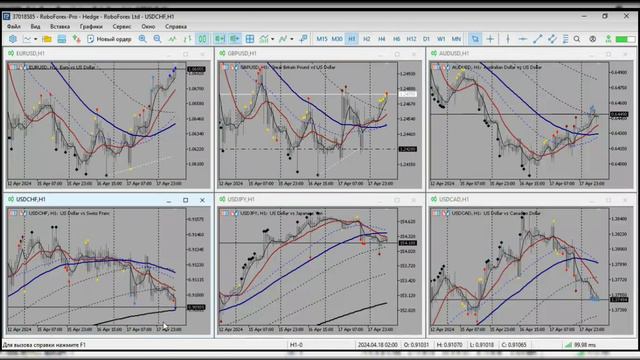
Task: Activate the GBPUSD,H1 chart window title
Action: pos(242,53)
